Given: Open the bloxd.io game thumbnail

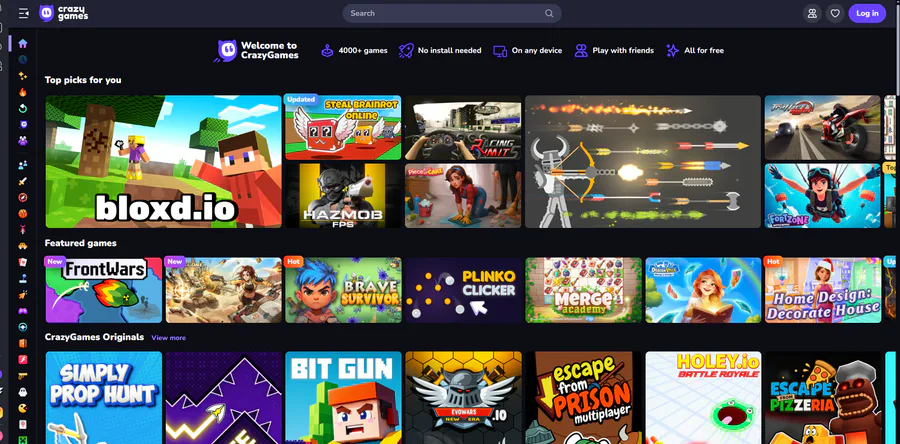Looking at the screenshot, I should (164, 161).
